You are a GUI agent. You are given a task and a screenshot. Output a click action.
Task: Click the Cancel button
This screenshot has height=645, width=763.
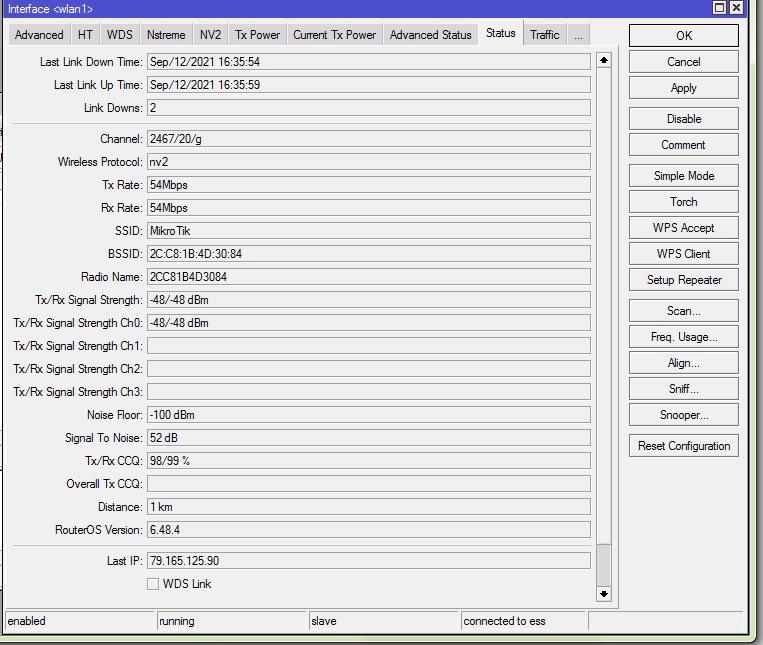coord(684,62)
